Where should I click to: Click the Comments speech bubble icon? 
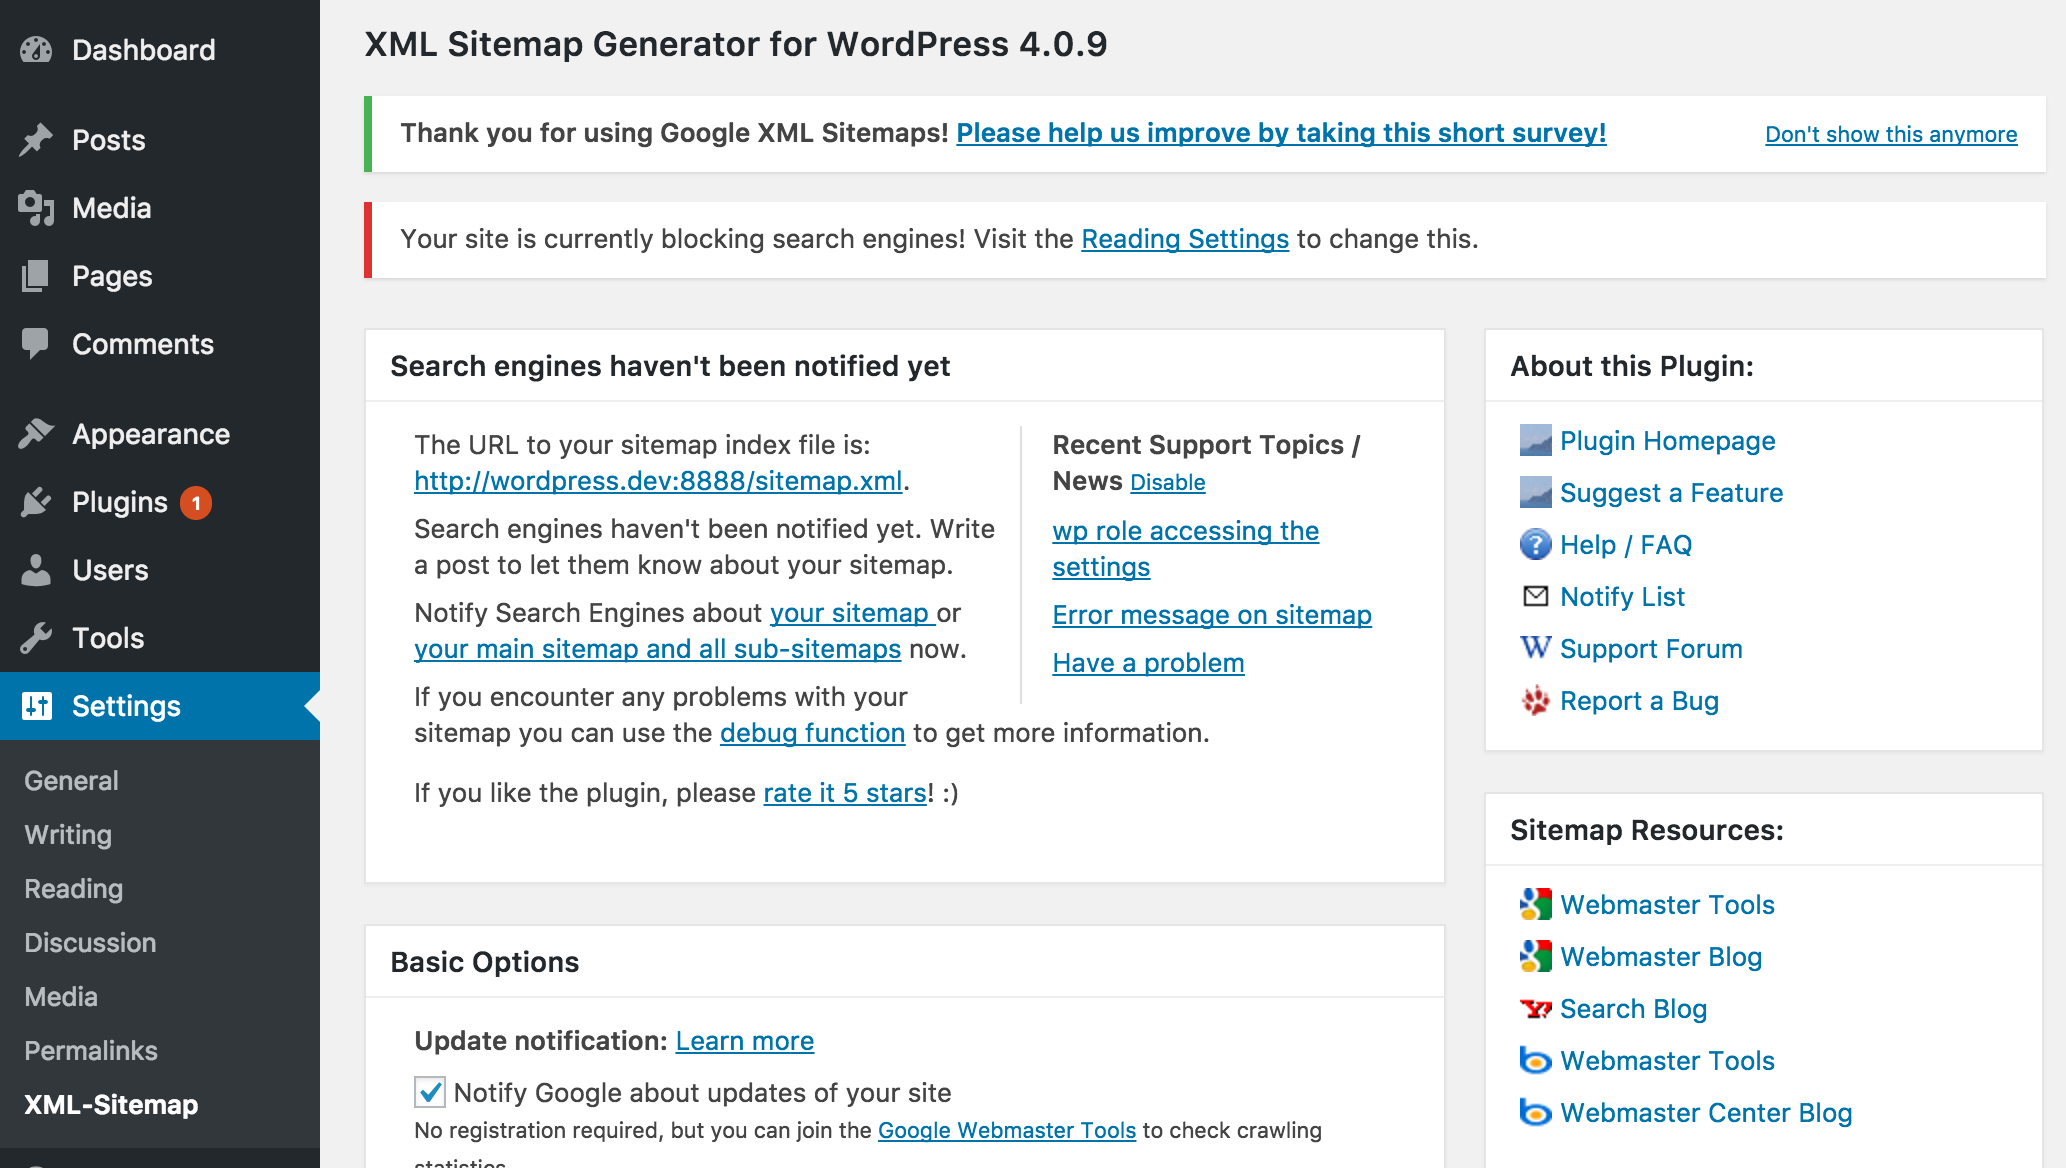(x=36, y=343)
